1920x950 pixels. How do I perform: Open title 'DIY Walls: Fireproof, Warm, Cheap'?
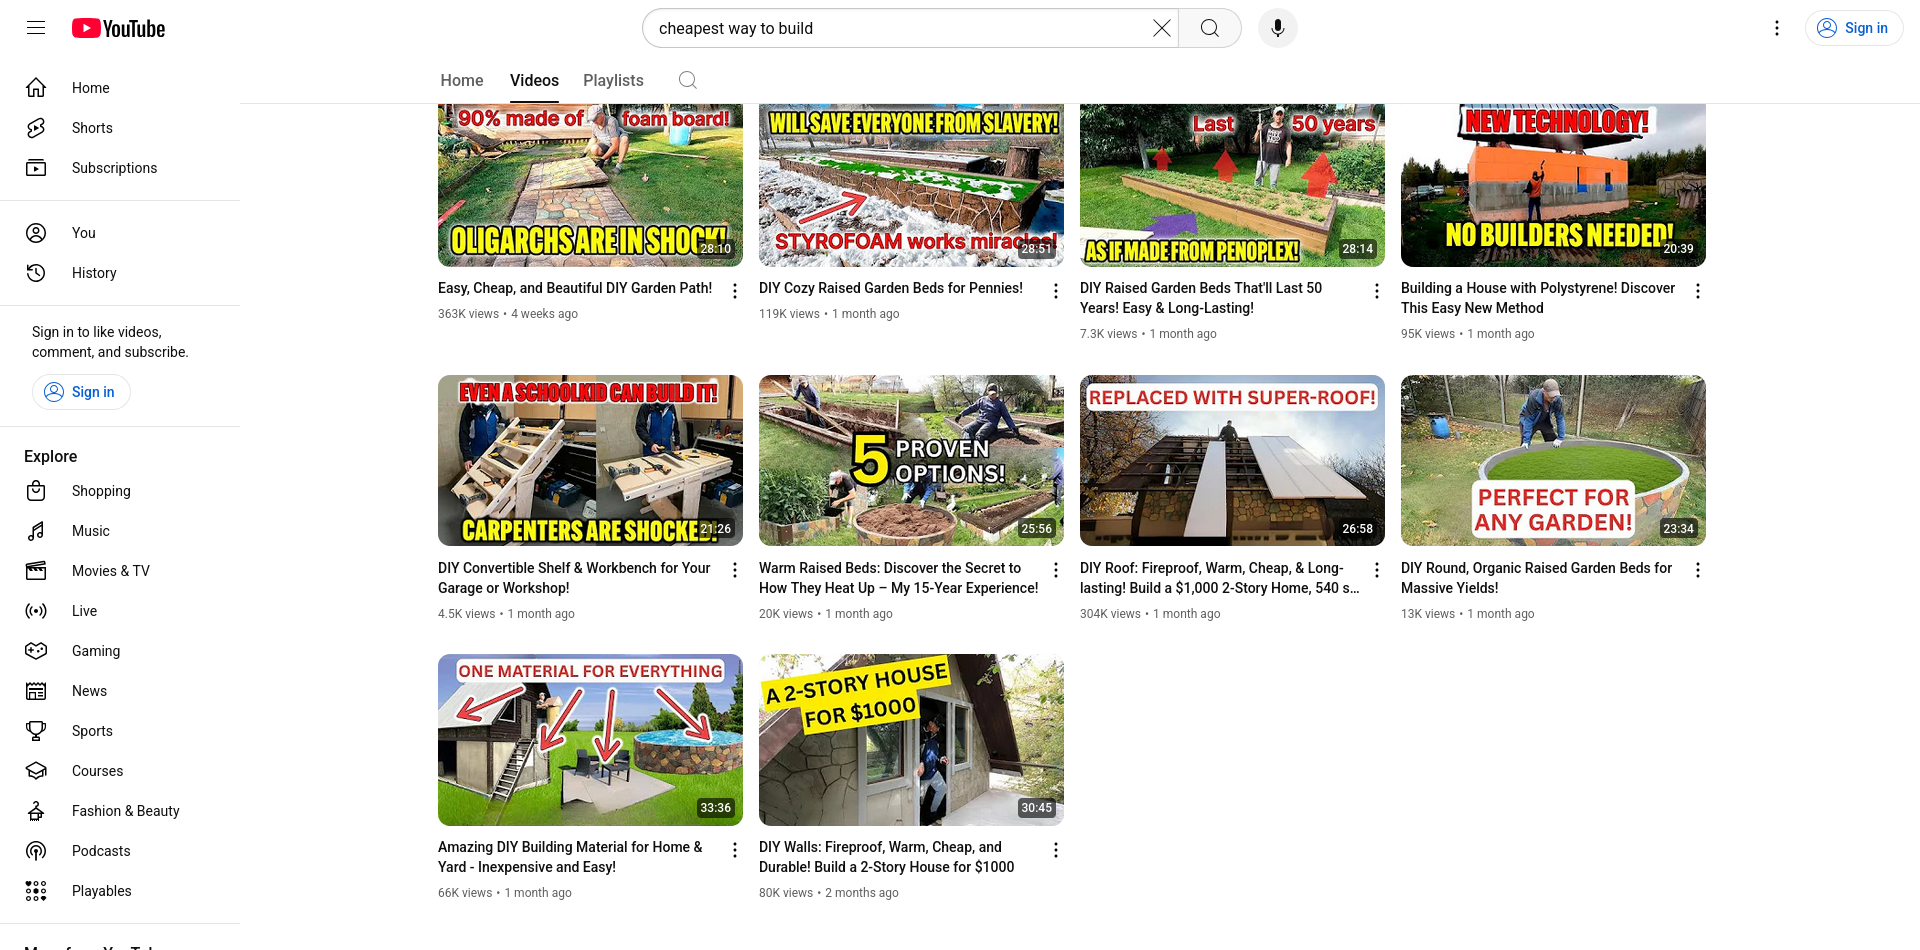[x=886, y=857]
